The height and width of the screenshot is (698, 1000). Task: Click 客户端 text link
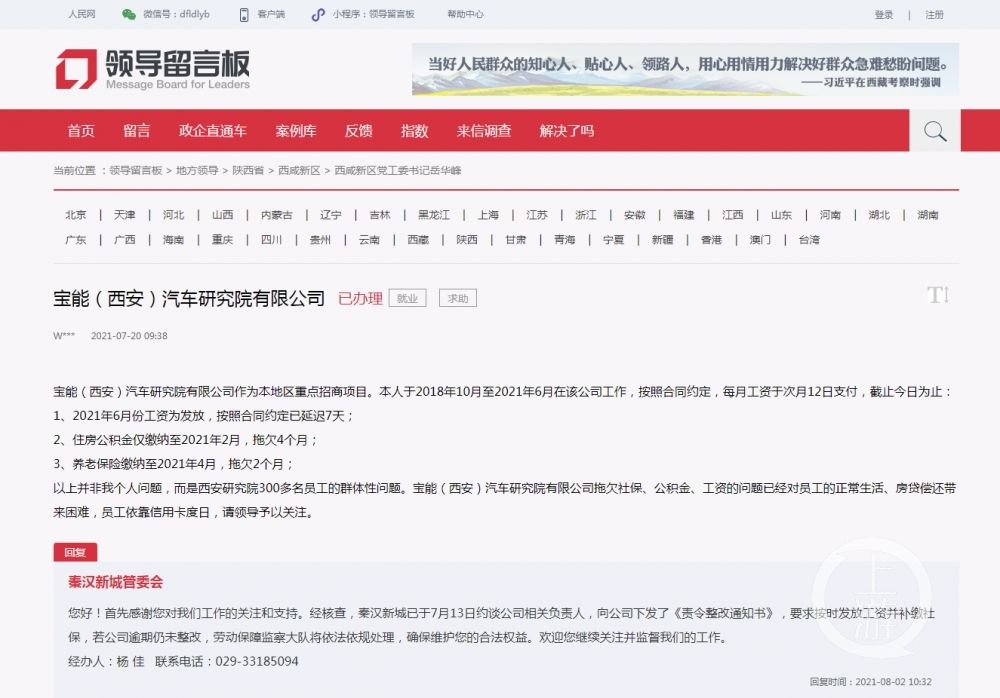coord(271,14)
